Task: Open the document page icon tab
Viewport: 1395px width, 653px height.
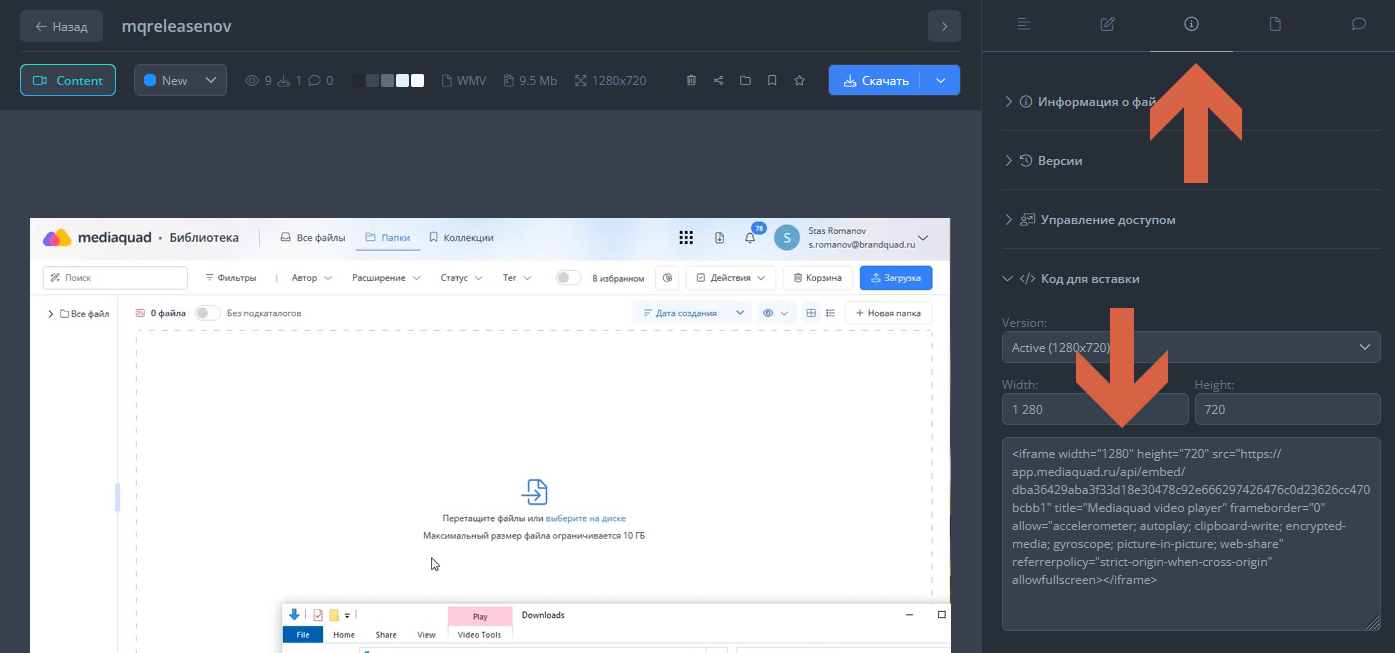Action: pos(1275,25)
